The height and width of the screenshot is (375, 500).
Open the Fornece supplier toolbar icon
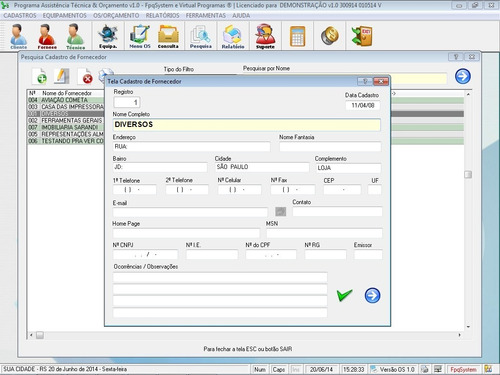click(47, 36)
